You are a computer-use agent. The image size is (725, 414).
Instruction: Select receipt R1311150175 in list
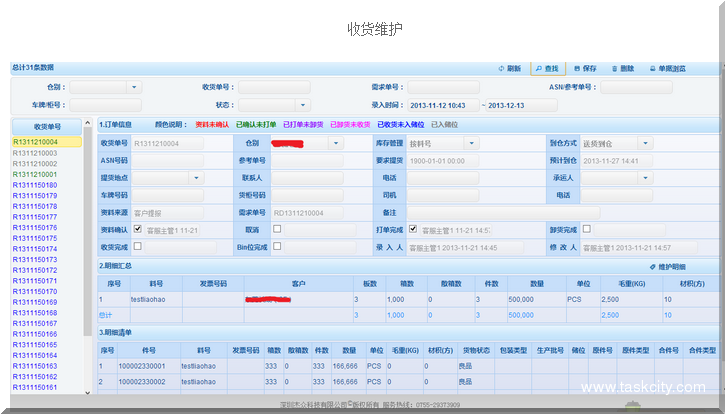click(x=35, y=238)
